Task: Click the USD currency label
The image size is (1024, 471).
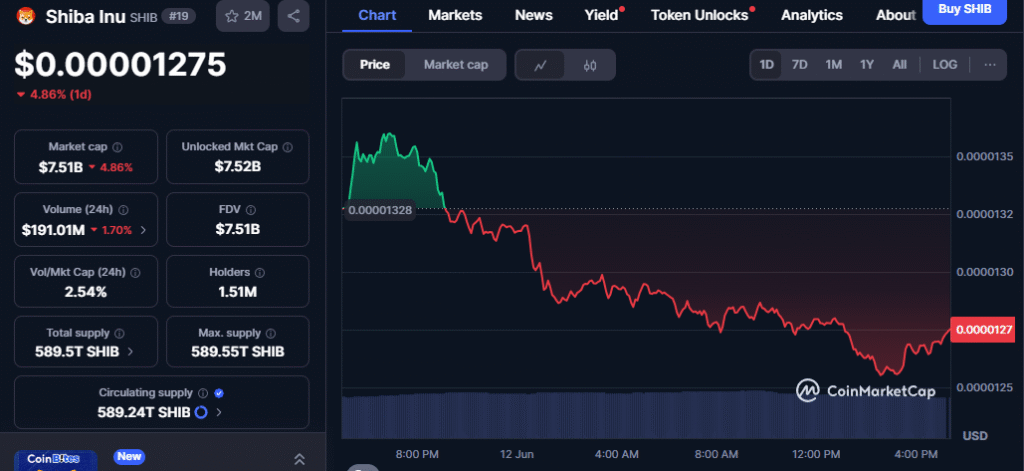Action: pos(976,436)
